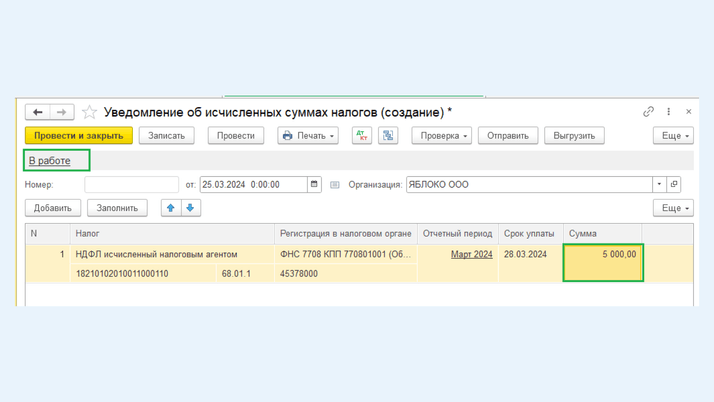This screenshot has width=714, height=402.
Task: Open the ЯБЛОКО ООО organization card icon
Action: [x=674, y=184]
